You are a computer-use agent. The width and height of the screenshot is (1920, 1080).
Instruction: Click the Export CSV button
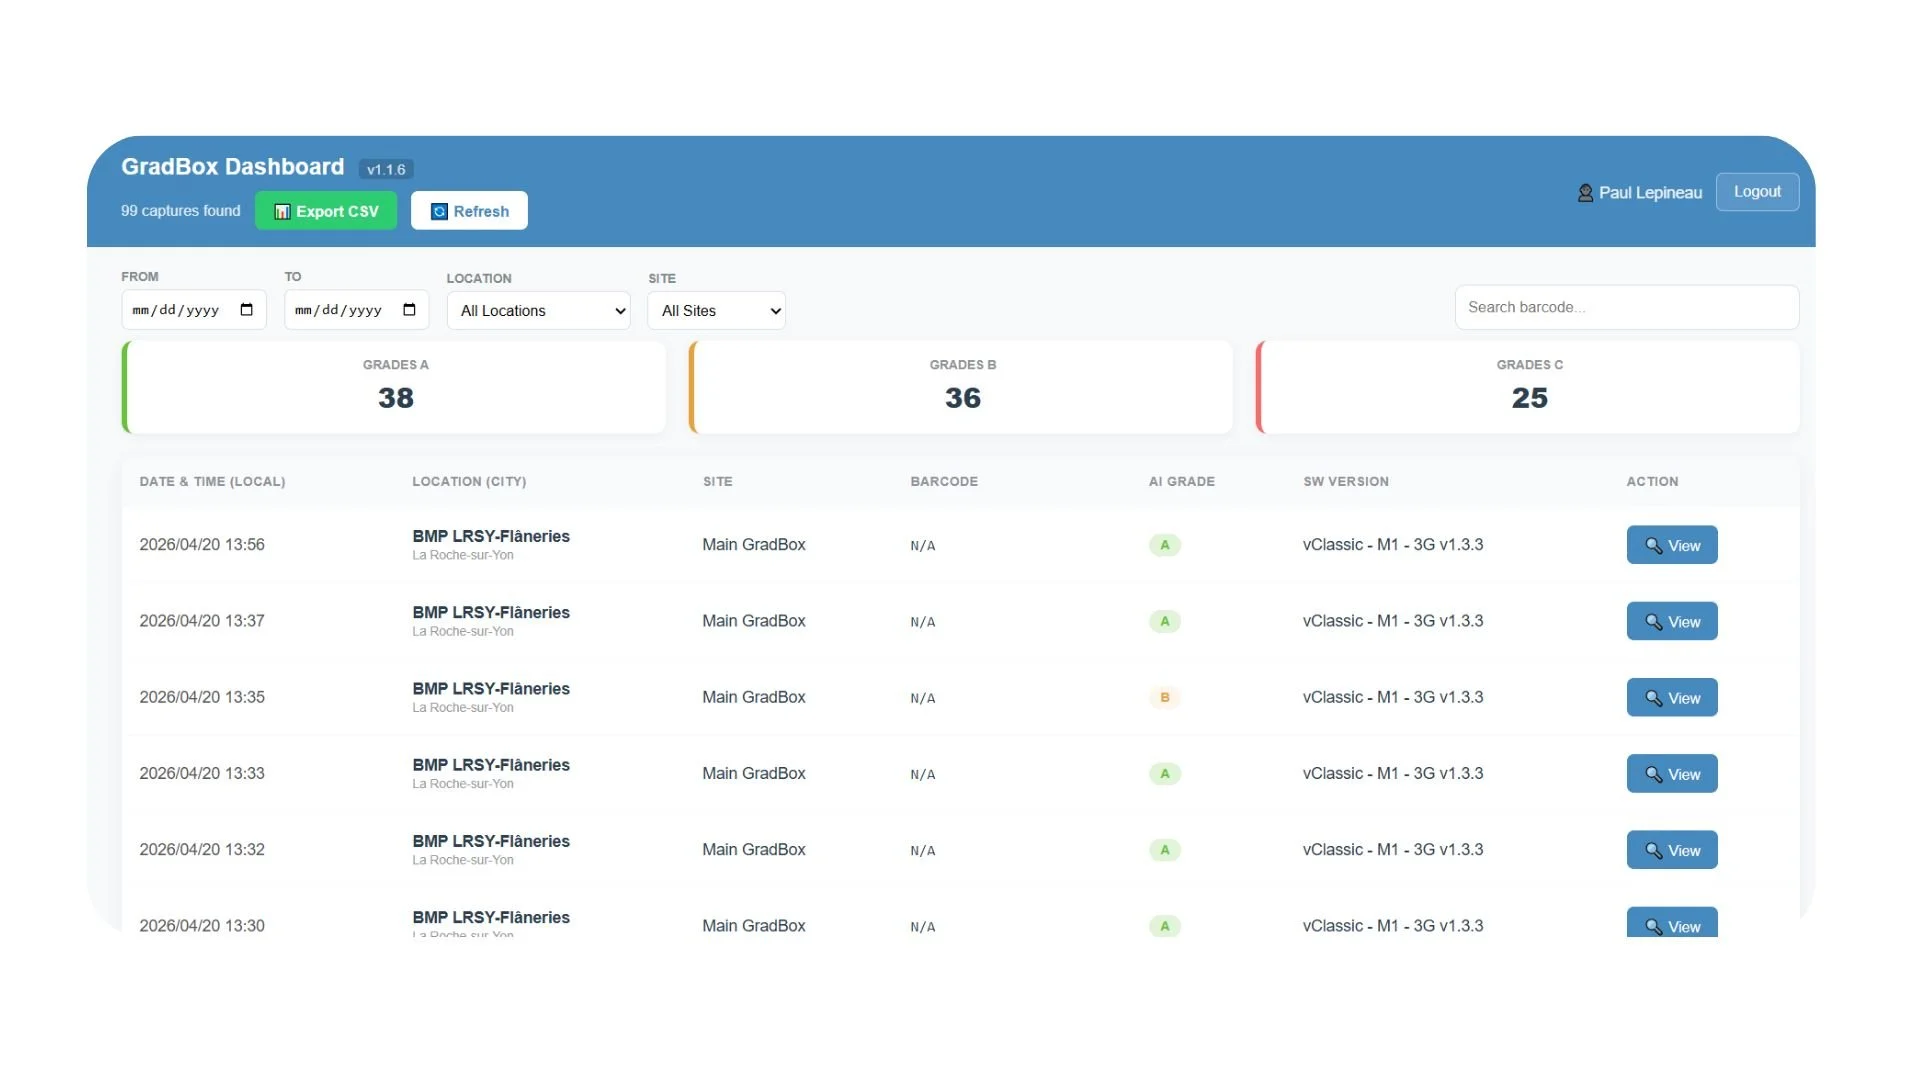[326, 211]
